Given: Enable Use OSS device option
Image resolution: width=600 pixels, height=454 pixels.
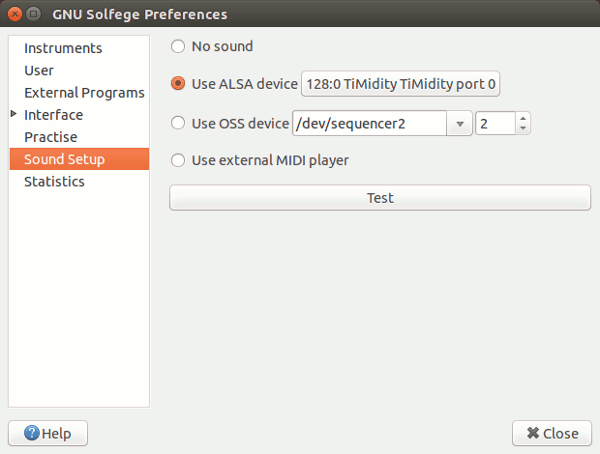Looking at the screenshot, I should click(178, 123).
